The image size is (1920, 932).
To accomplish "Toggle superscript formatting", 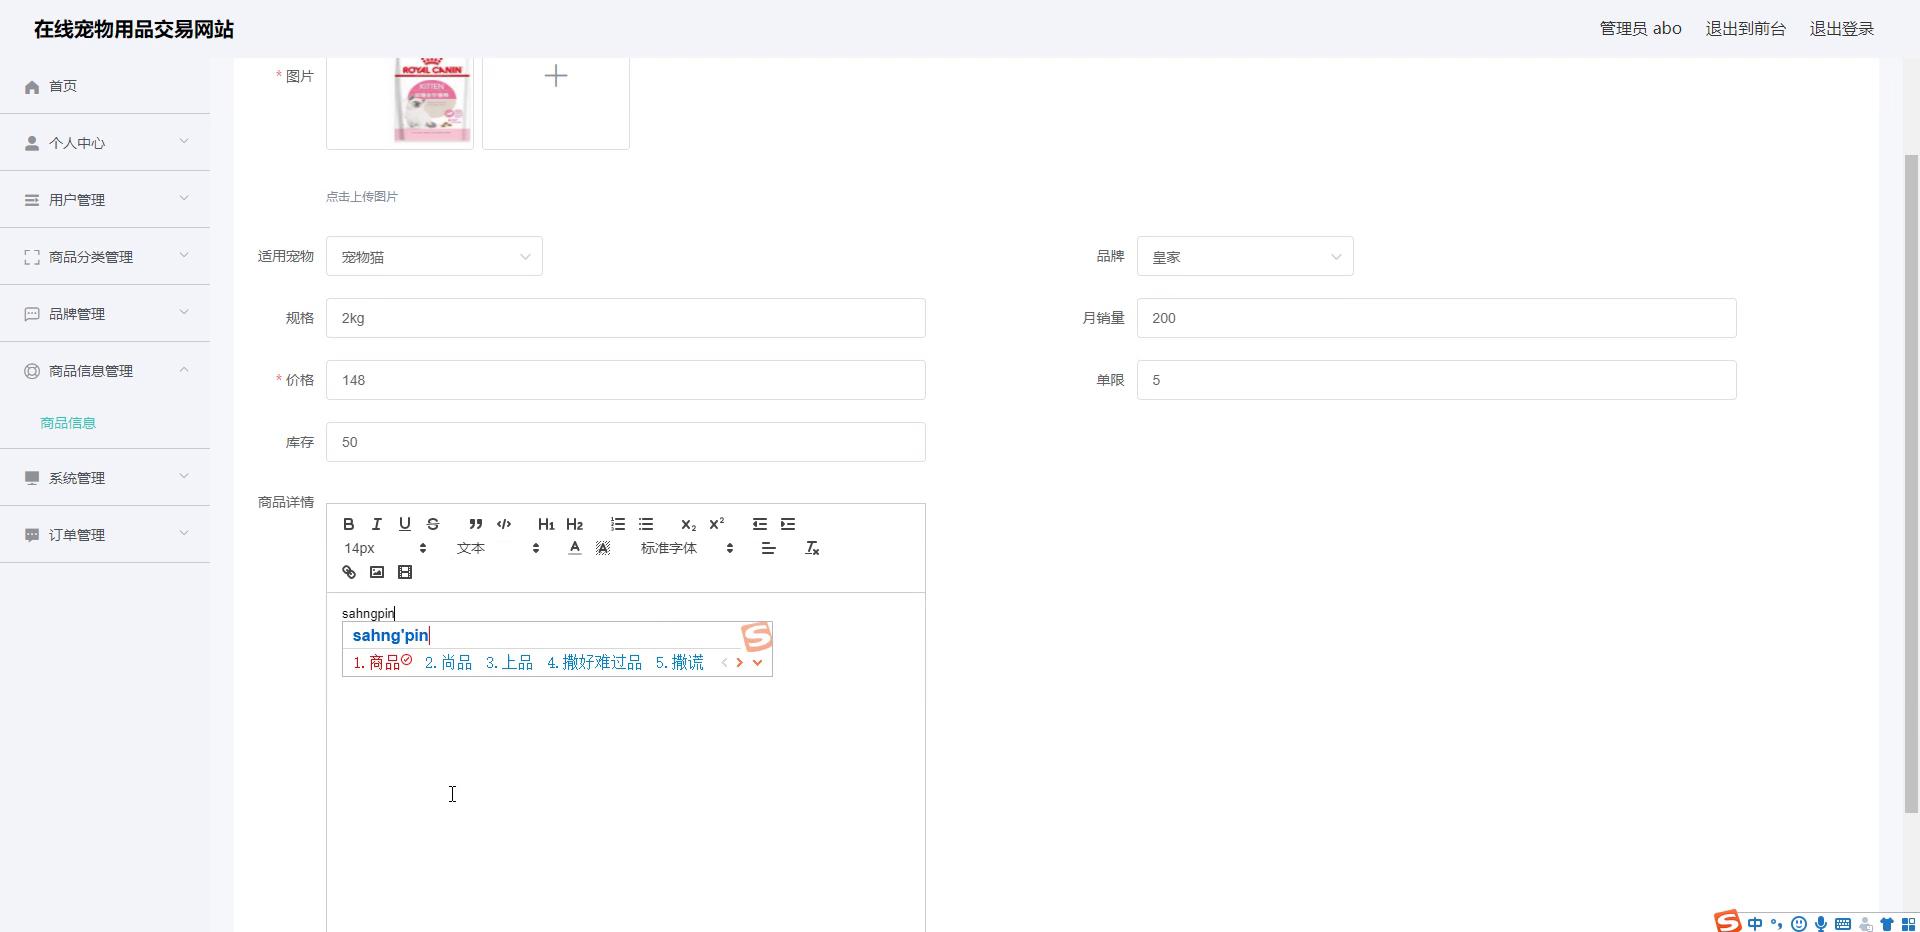I will [717, 524].
